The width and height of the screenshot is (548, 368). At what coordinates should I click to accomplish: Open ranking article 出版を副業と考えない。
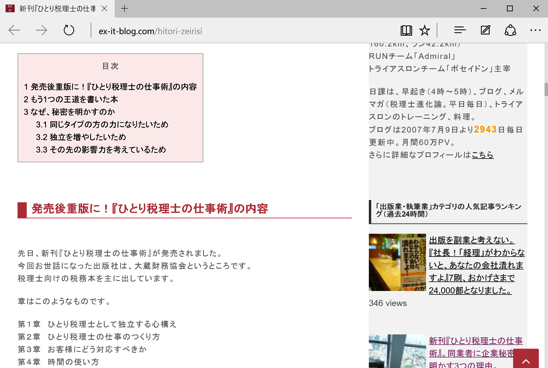point(477,265)
